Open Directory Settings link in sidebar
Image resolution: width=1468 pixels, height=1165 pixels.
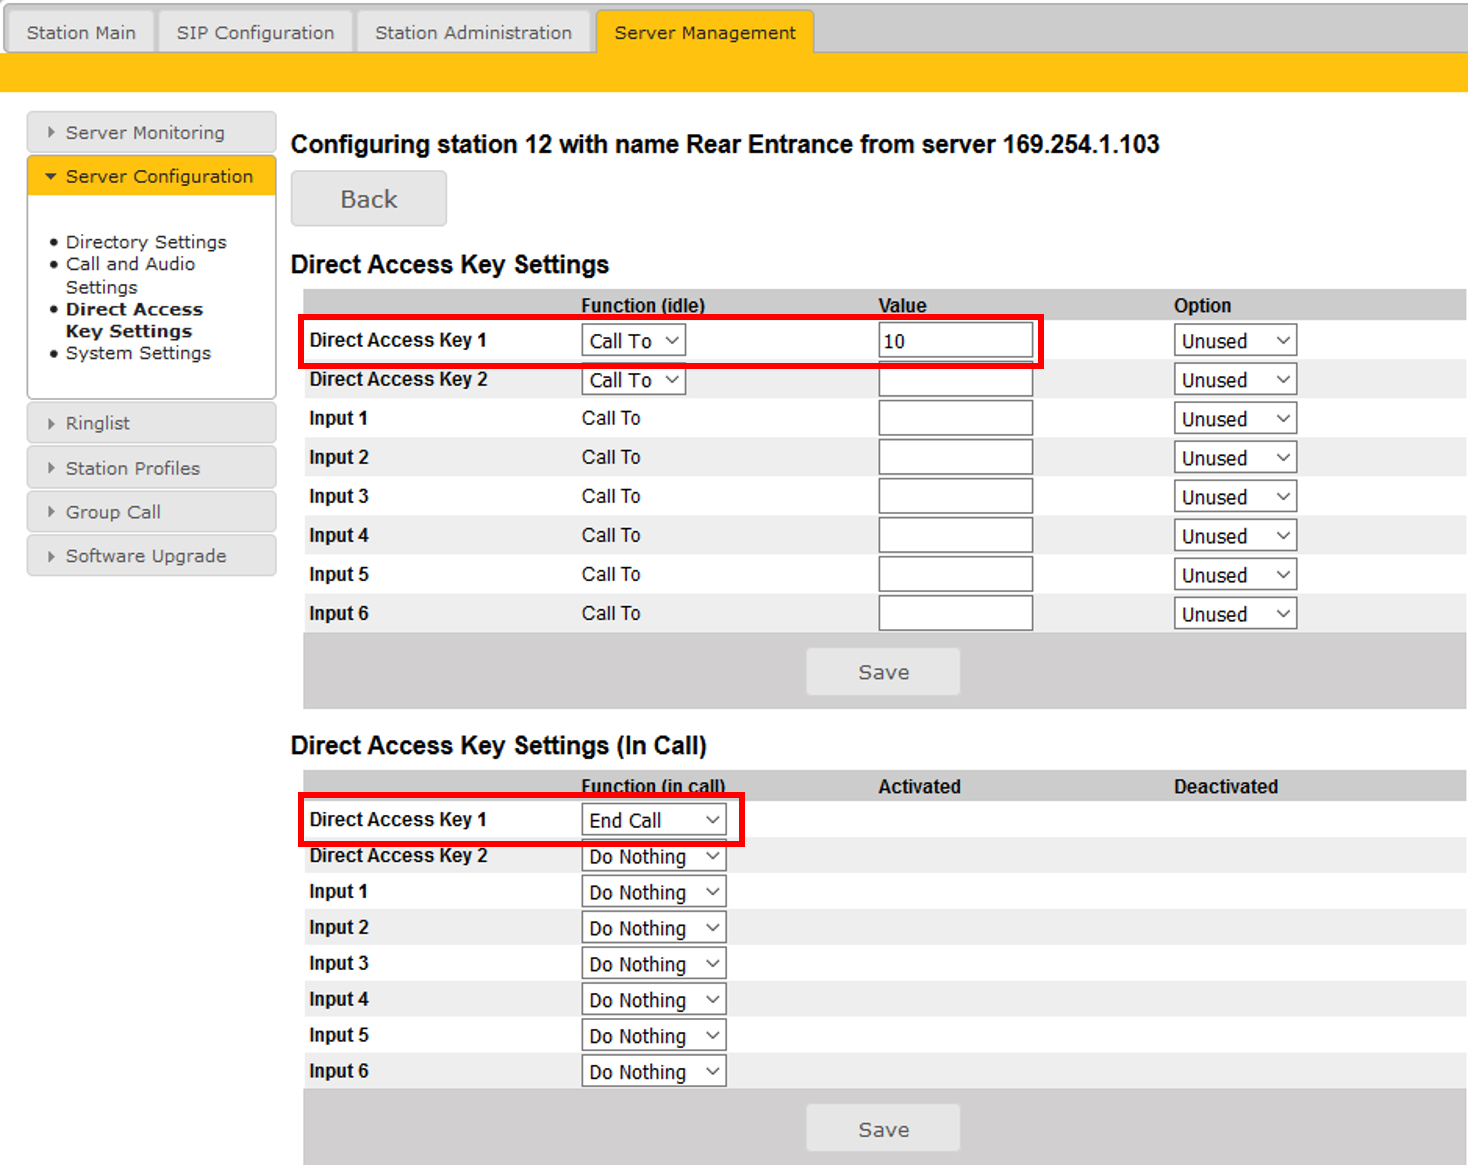click(146, 242)
